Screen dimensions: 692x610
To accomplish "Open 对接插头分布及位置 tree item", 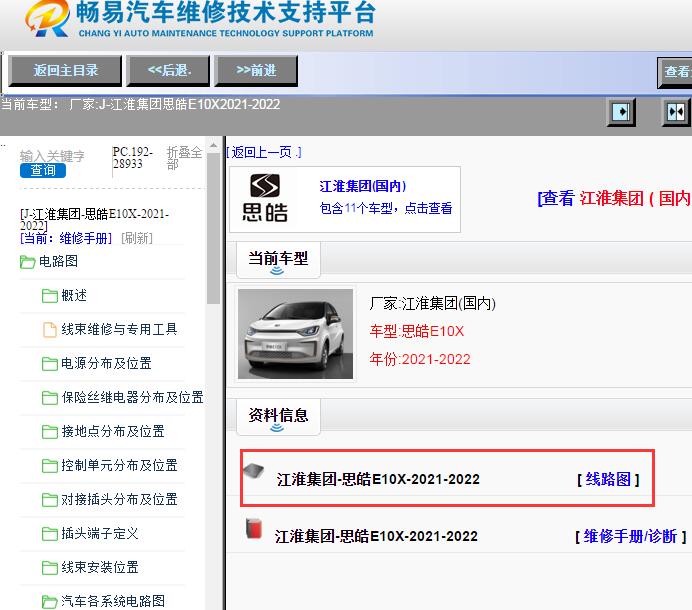I will pos(119,499).
